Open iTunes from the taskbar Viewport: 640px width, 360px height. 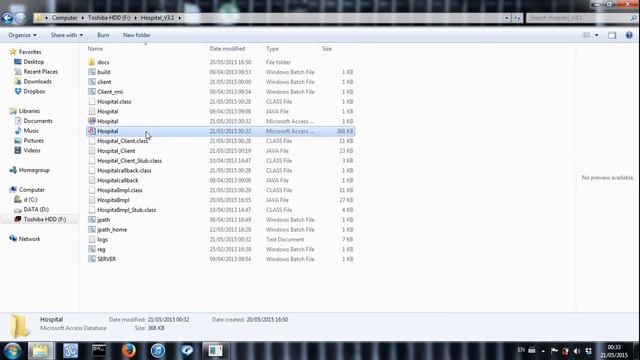158,351
